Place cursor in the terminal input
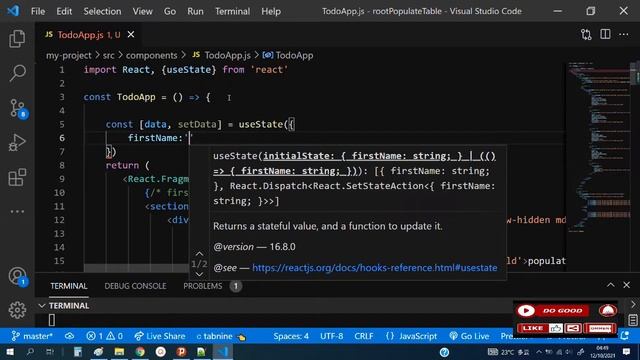The image size is (640, 360). [52, 320]
